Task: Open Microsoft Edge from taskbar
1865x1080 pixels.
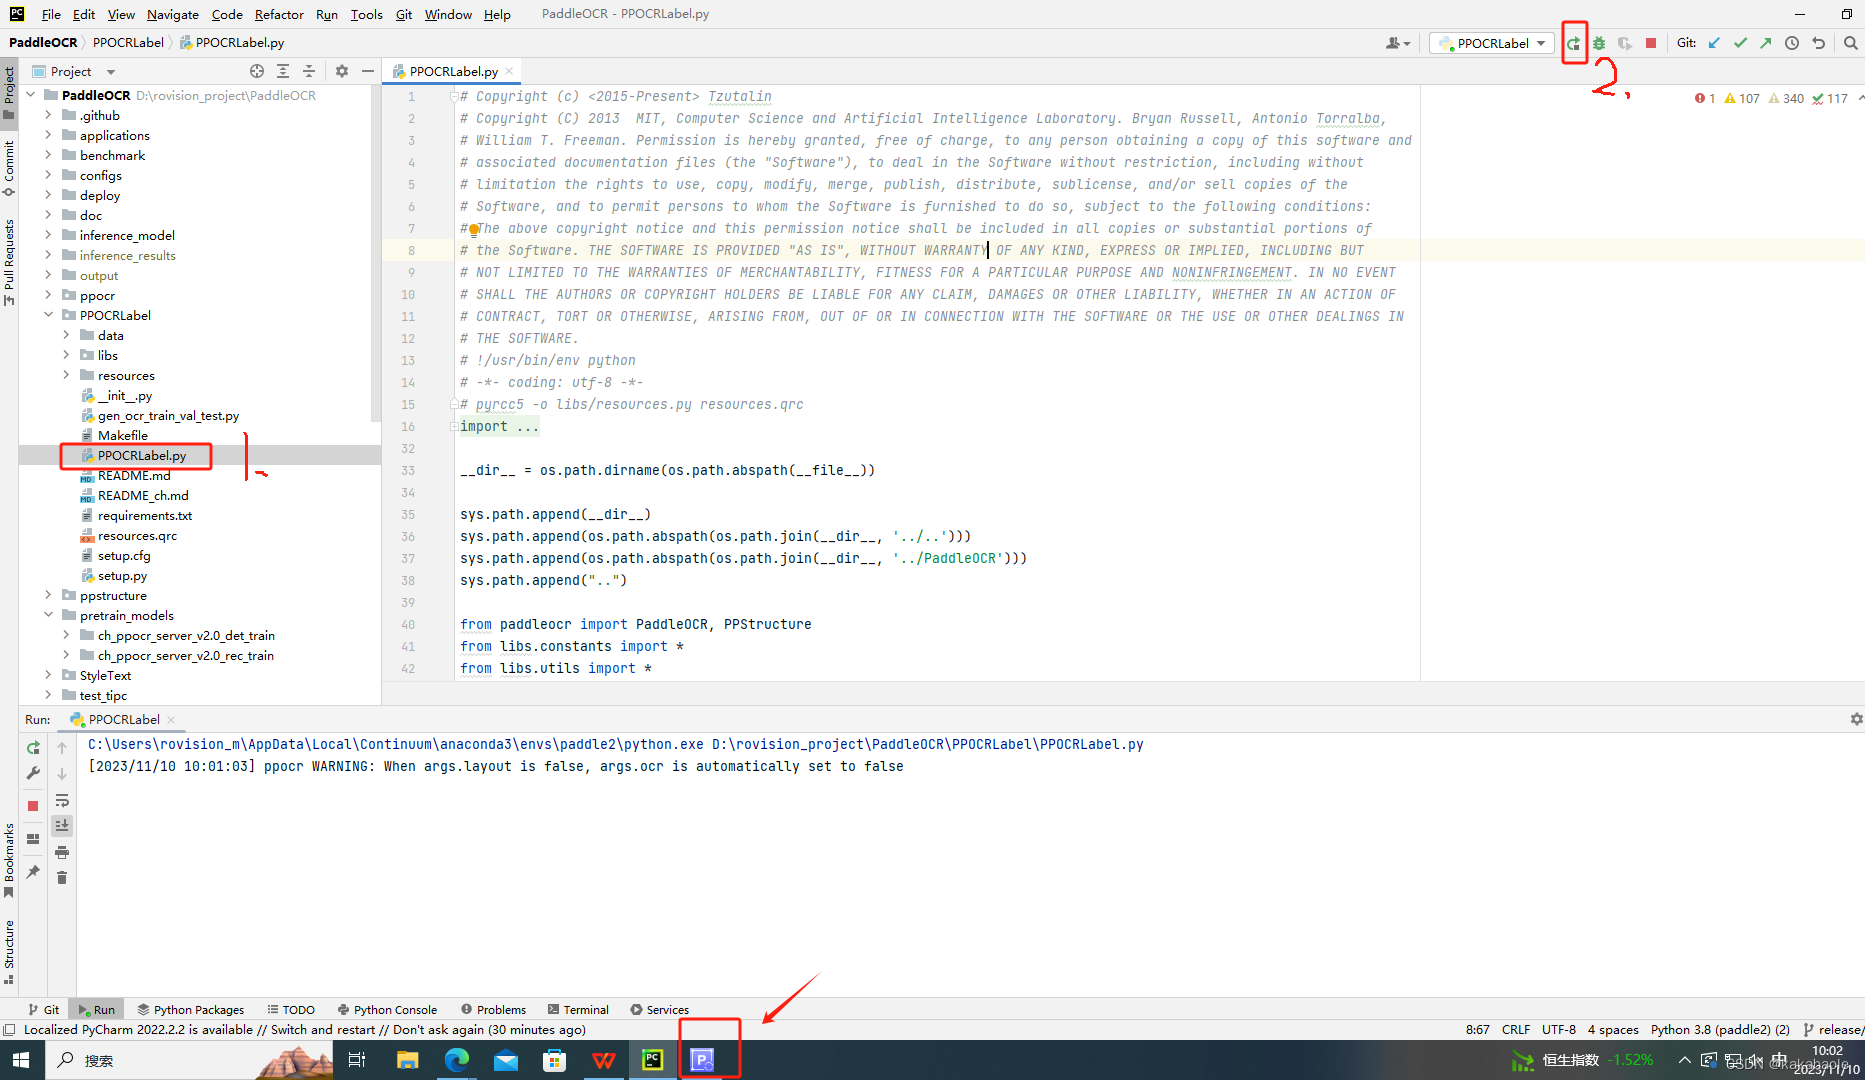Action: point(456,1060)
